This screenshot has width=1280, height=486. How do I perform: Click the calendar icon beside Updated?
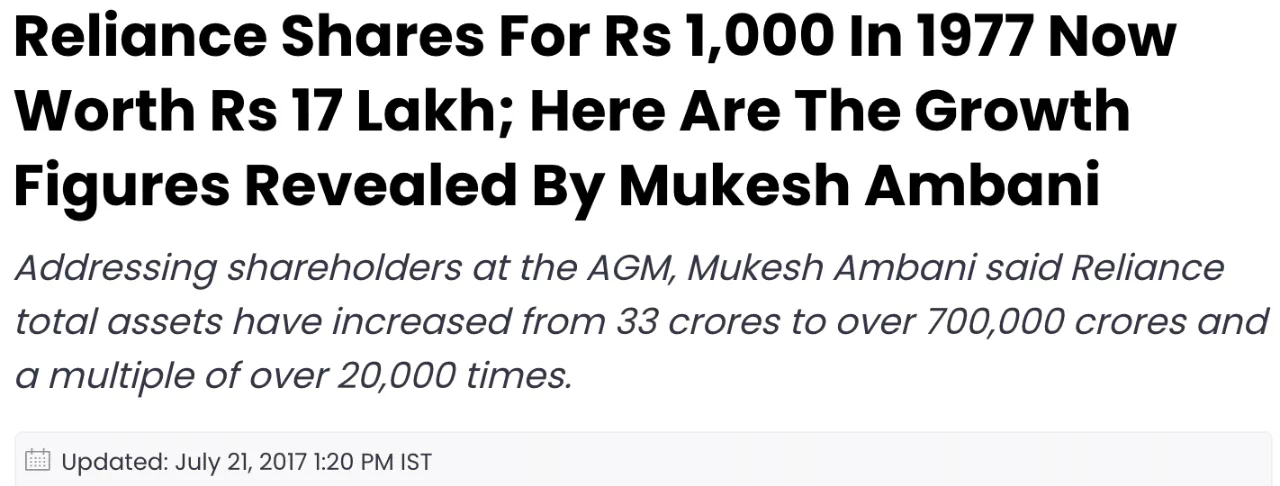[37, 460]
